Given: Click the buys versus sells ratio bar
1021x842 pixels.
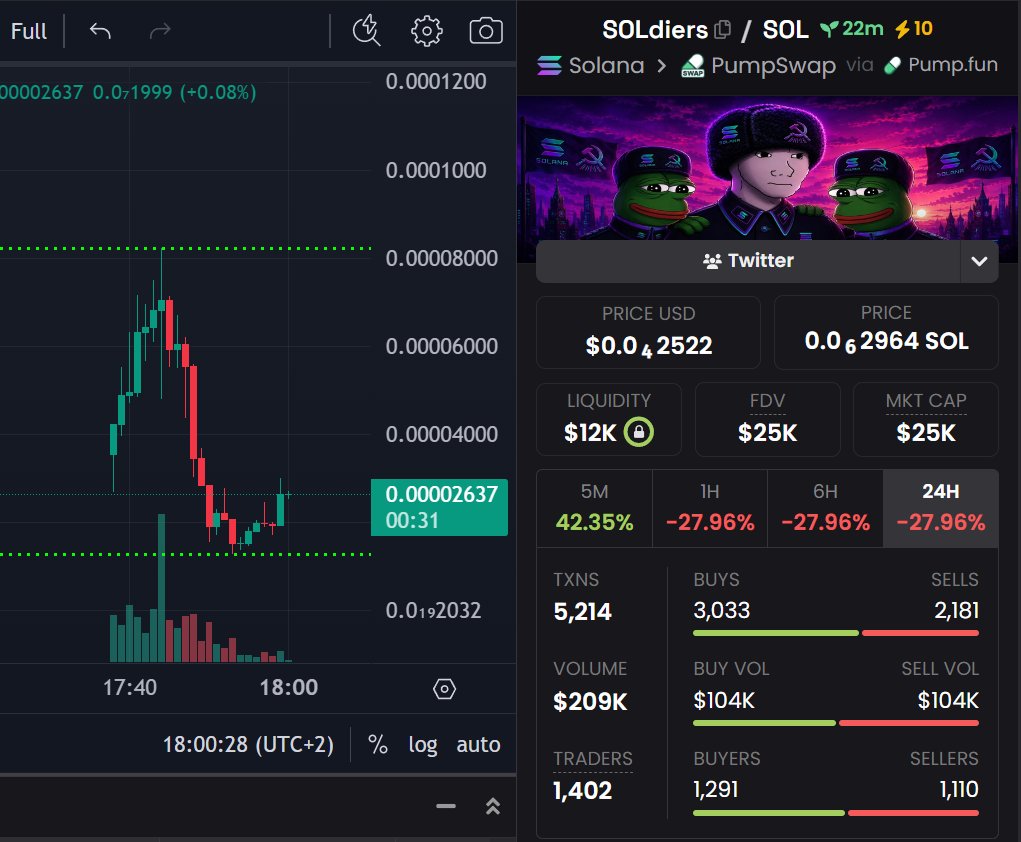Looking at the screenshot, I should [x=836, y=633].
